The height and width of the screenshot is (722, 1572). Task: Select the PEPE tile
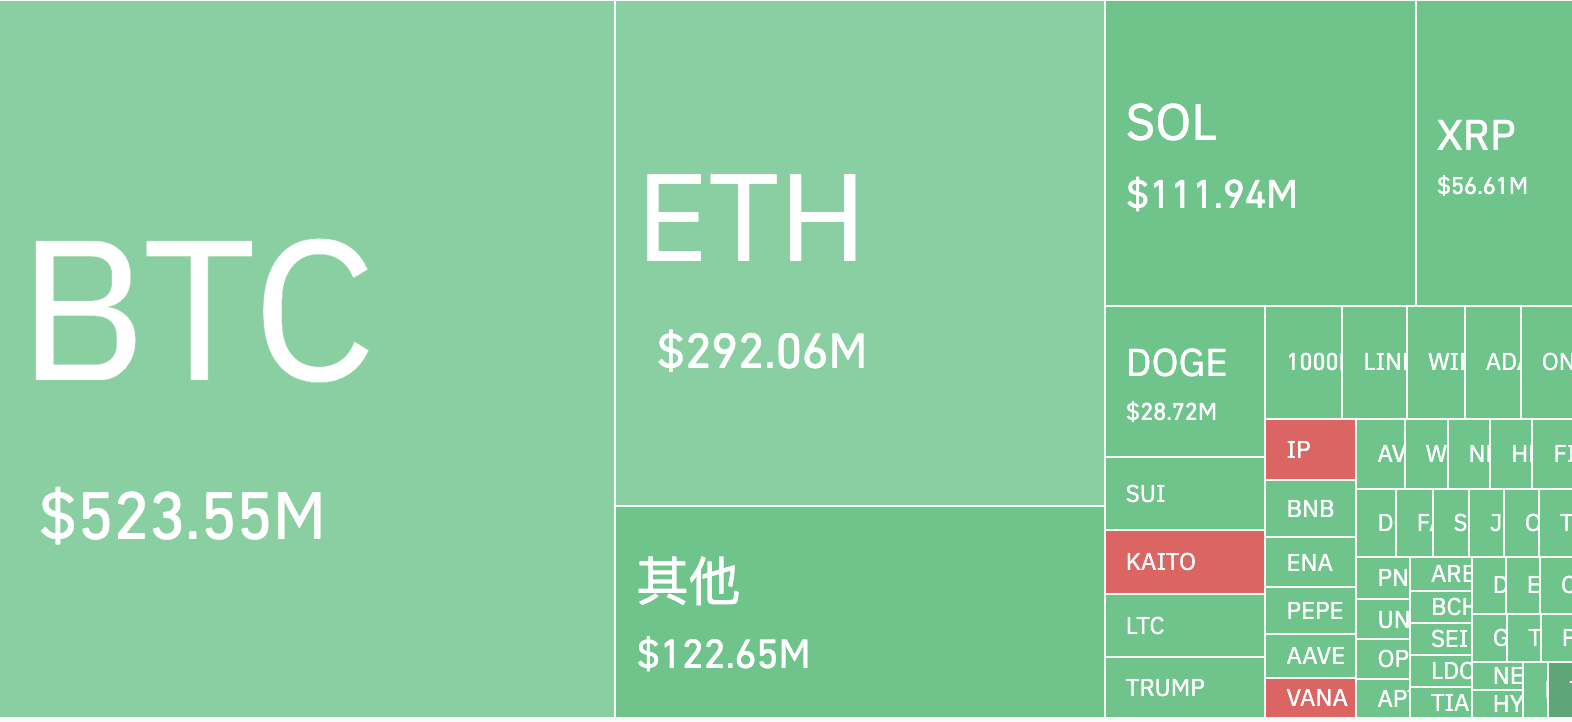point(1310,611)
